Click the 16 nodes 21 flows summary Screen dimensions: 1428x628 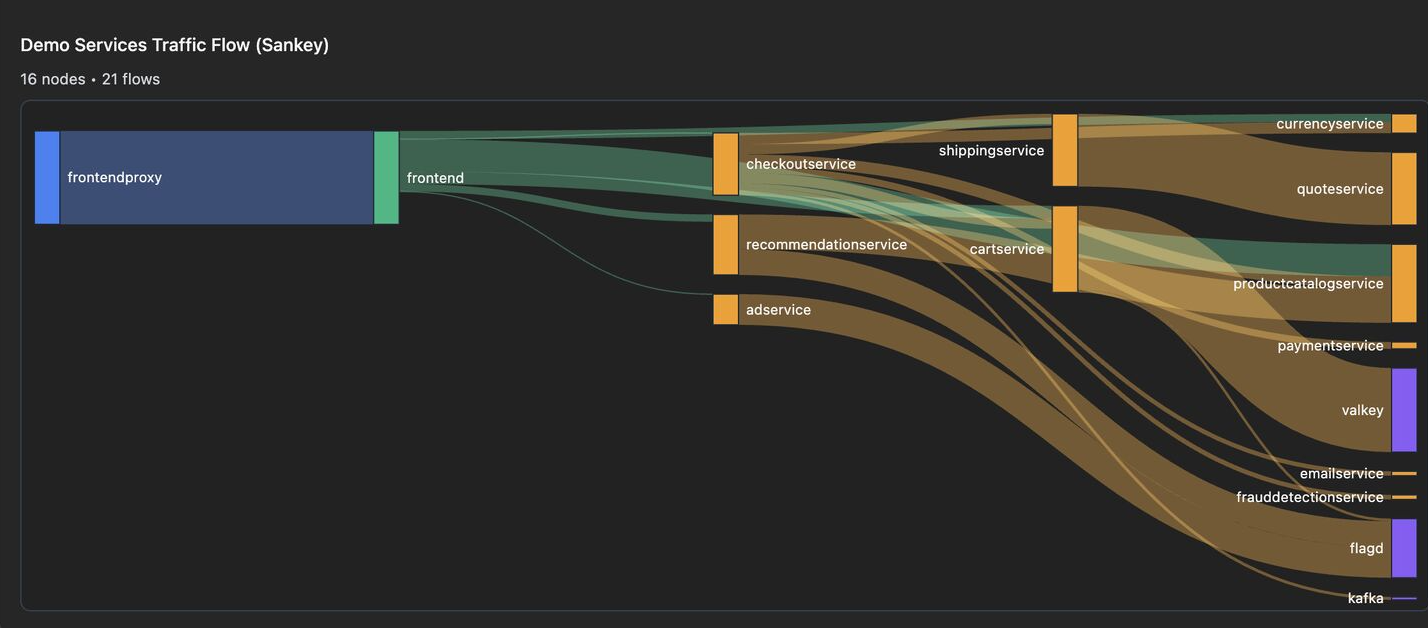90,78
